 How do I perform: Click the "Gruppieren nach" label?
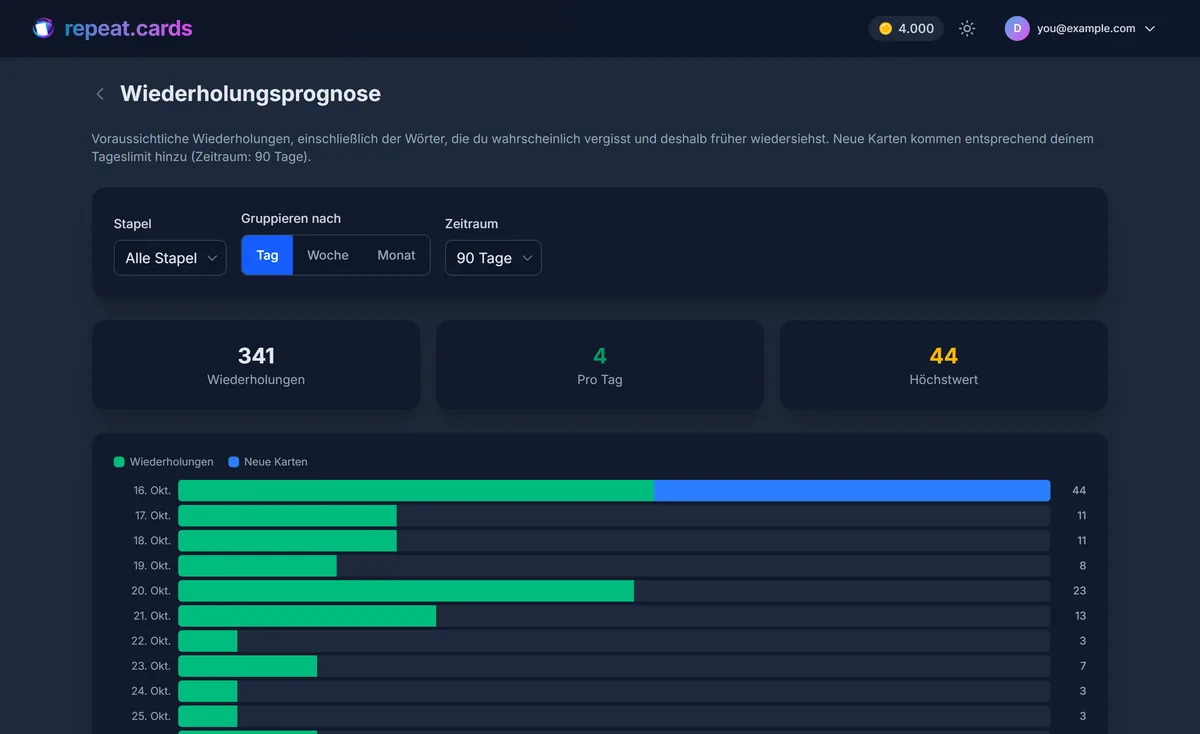click(x=291, y=218)
